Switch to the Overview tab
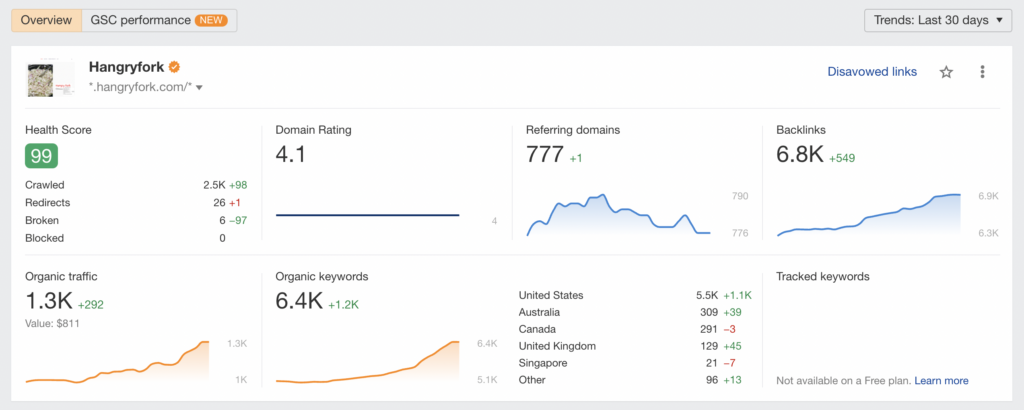This screenshot has width=1024, height=410. pyautogui.click(x=46, y=20)
